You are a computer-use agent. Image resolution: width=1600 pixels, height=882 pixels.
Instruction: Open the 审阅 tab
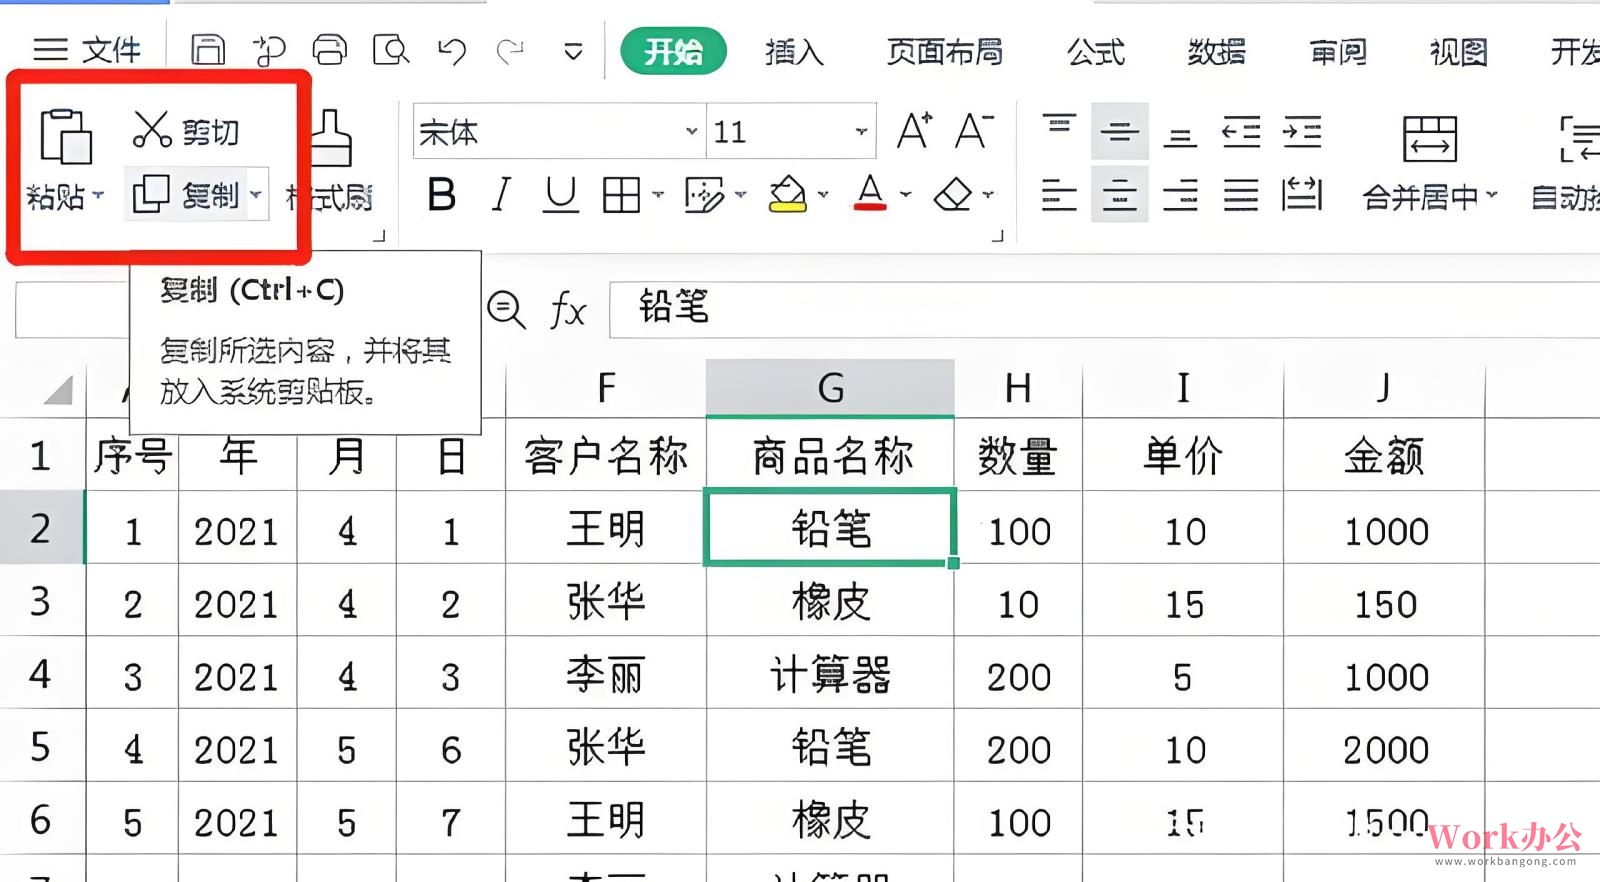pyautogui.click(x=1338, y=51)
